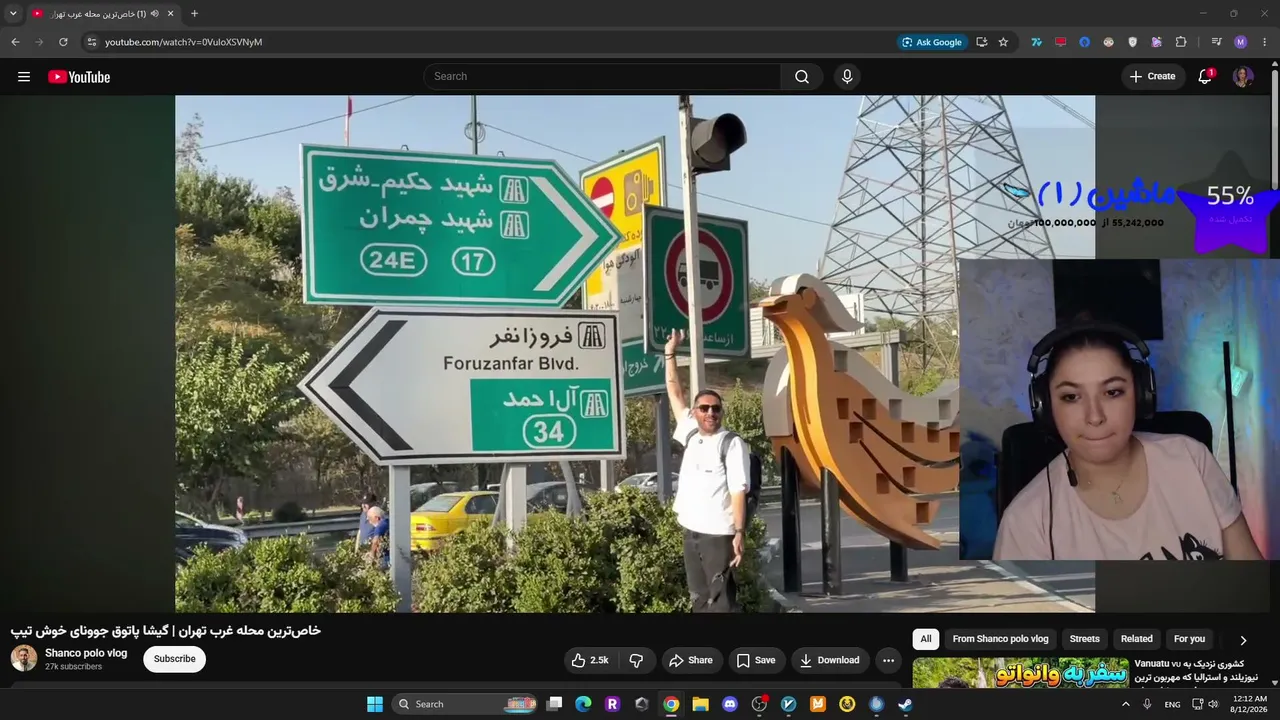
Task: Open the Create menu
Action: [1153, 77]
